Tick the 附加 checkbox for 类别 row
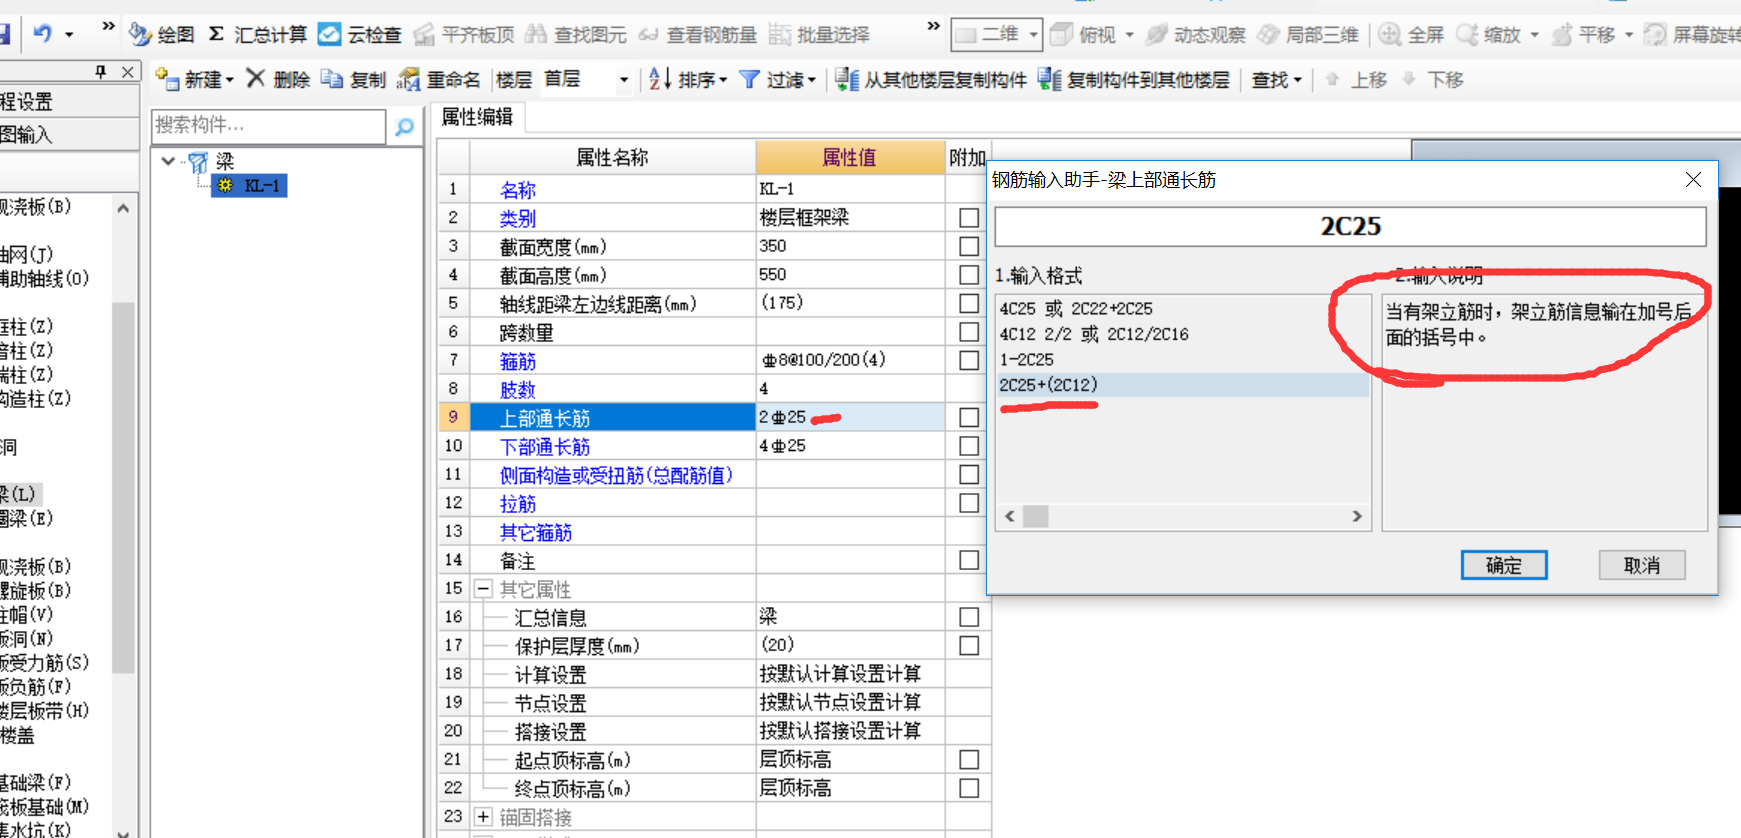1741x838 pixels. pos(969,217)
